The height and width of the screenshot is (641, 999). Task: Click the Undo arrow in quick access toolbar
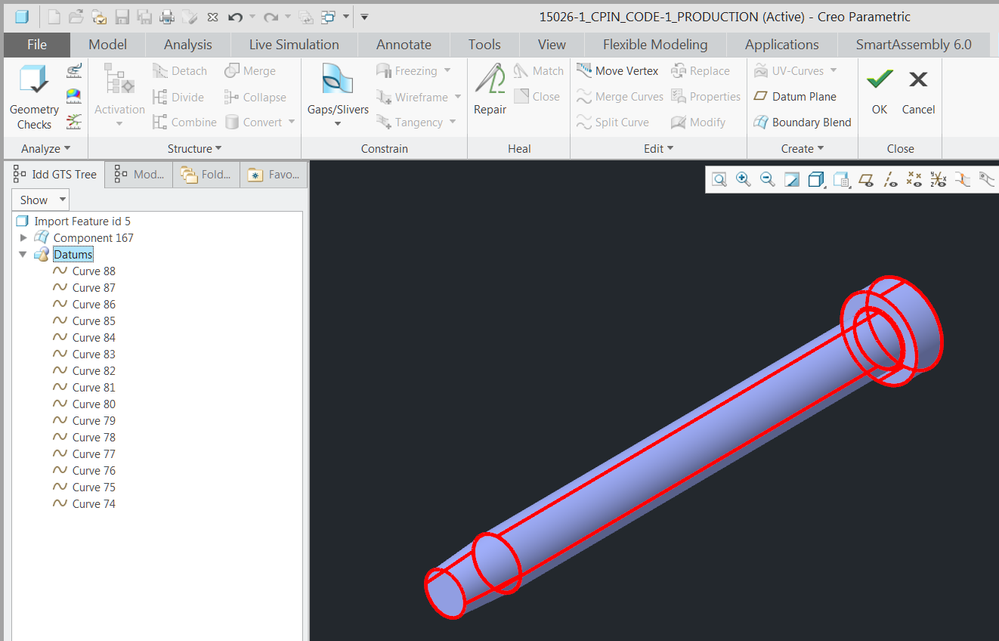pos(235,17)
